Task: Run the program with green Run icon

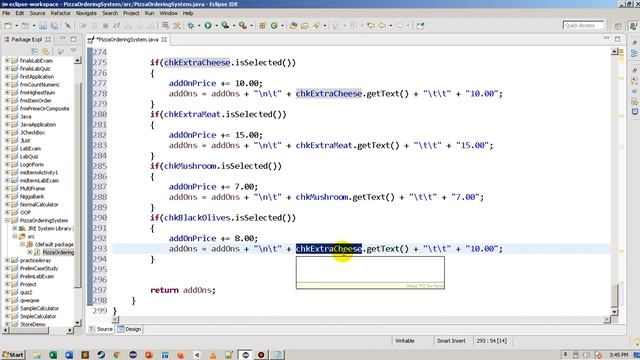Action: 208,26
